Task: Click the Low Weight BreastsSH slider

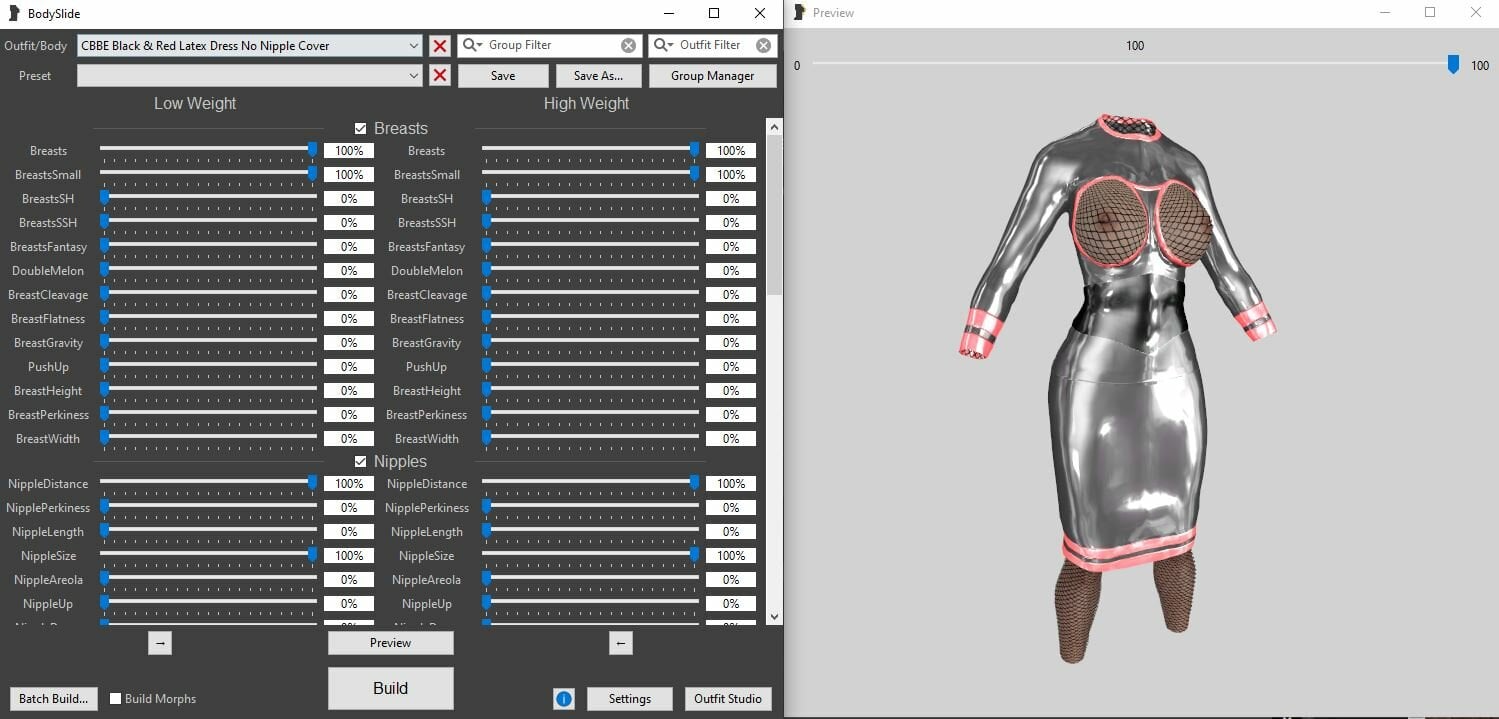Action: [208, 198]
